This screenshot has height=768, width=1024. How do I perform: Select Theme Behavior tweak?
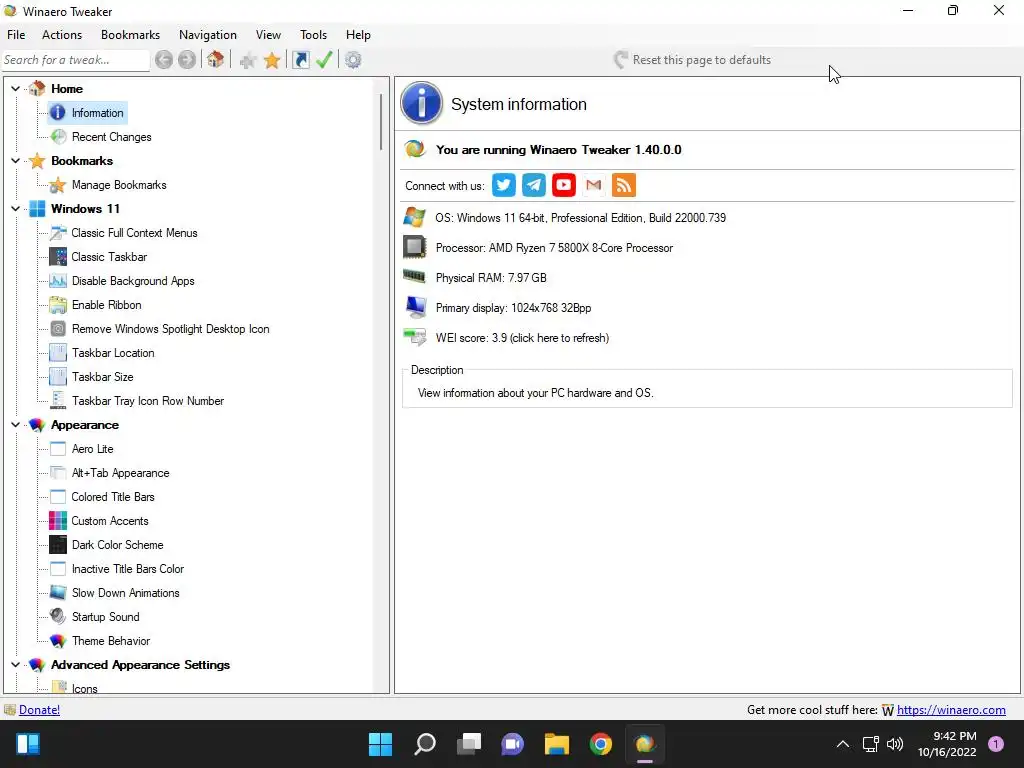tap(111, 641)
